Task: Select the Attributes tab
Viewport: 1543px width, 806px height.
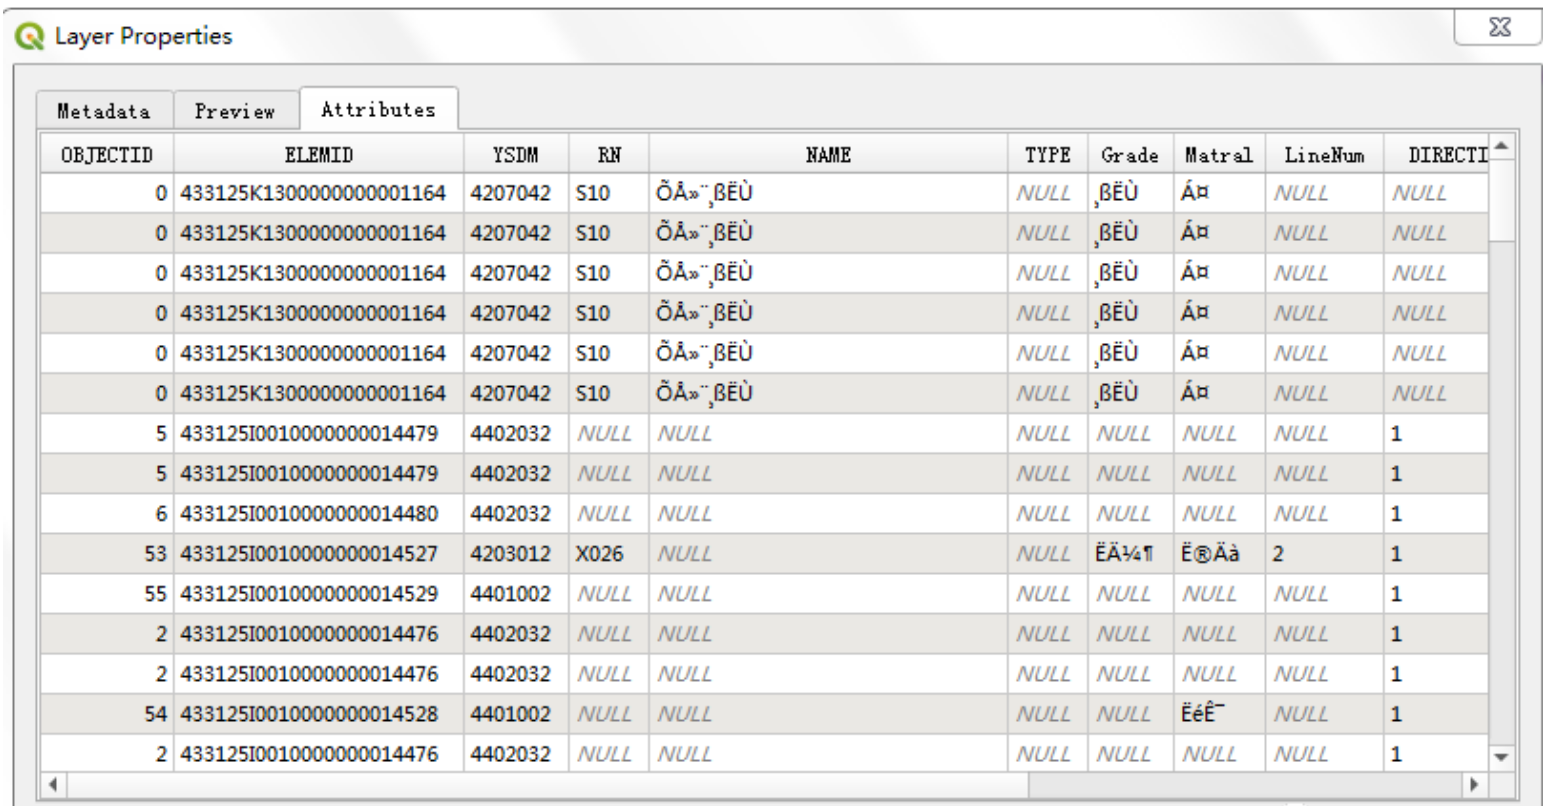Action: tap(378, 109)
